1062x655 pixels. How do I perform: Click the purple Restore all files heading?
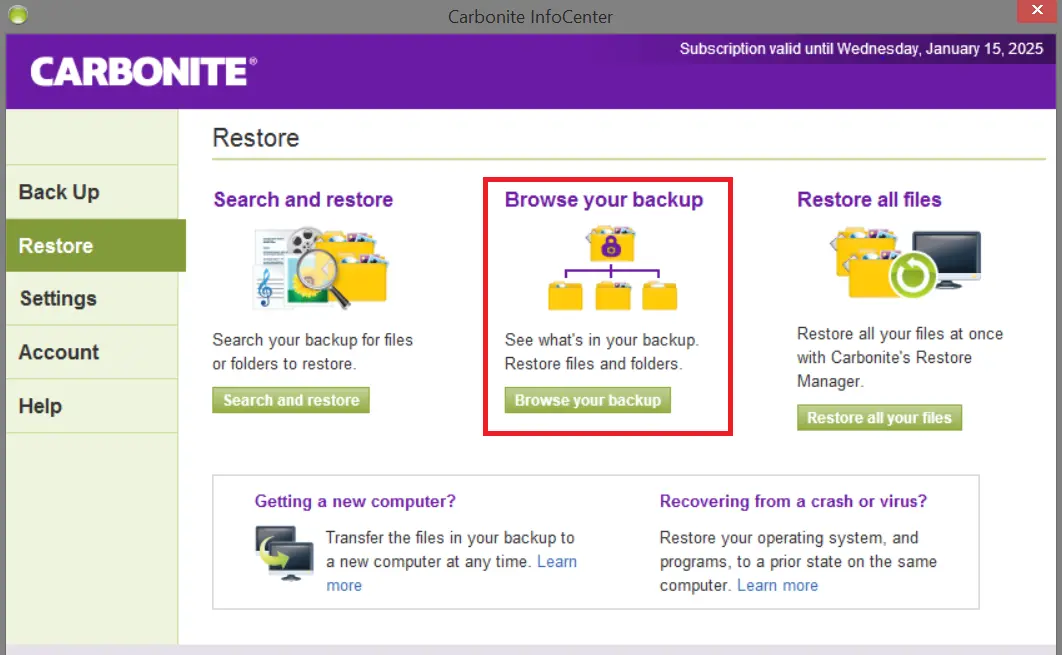coord(869,200)
